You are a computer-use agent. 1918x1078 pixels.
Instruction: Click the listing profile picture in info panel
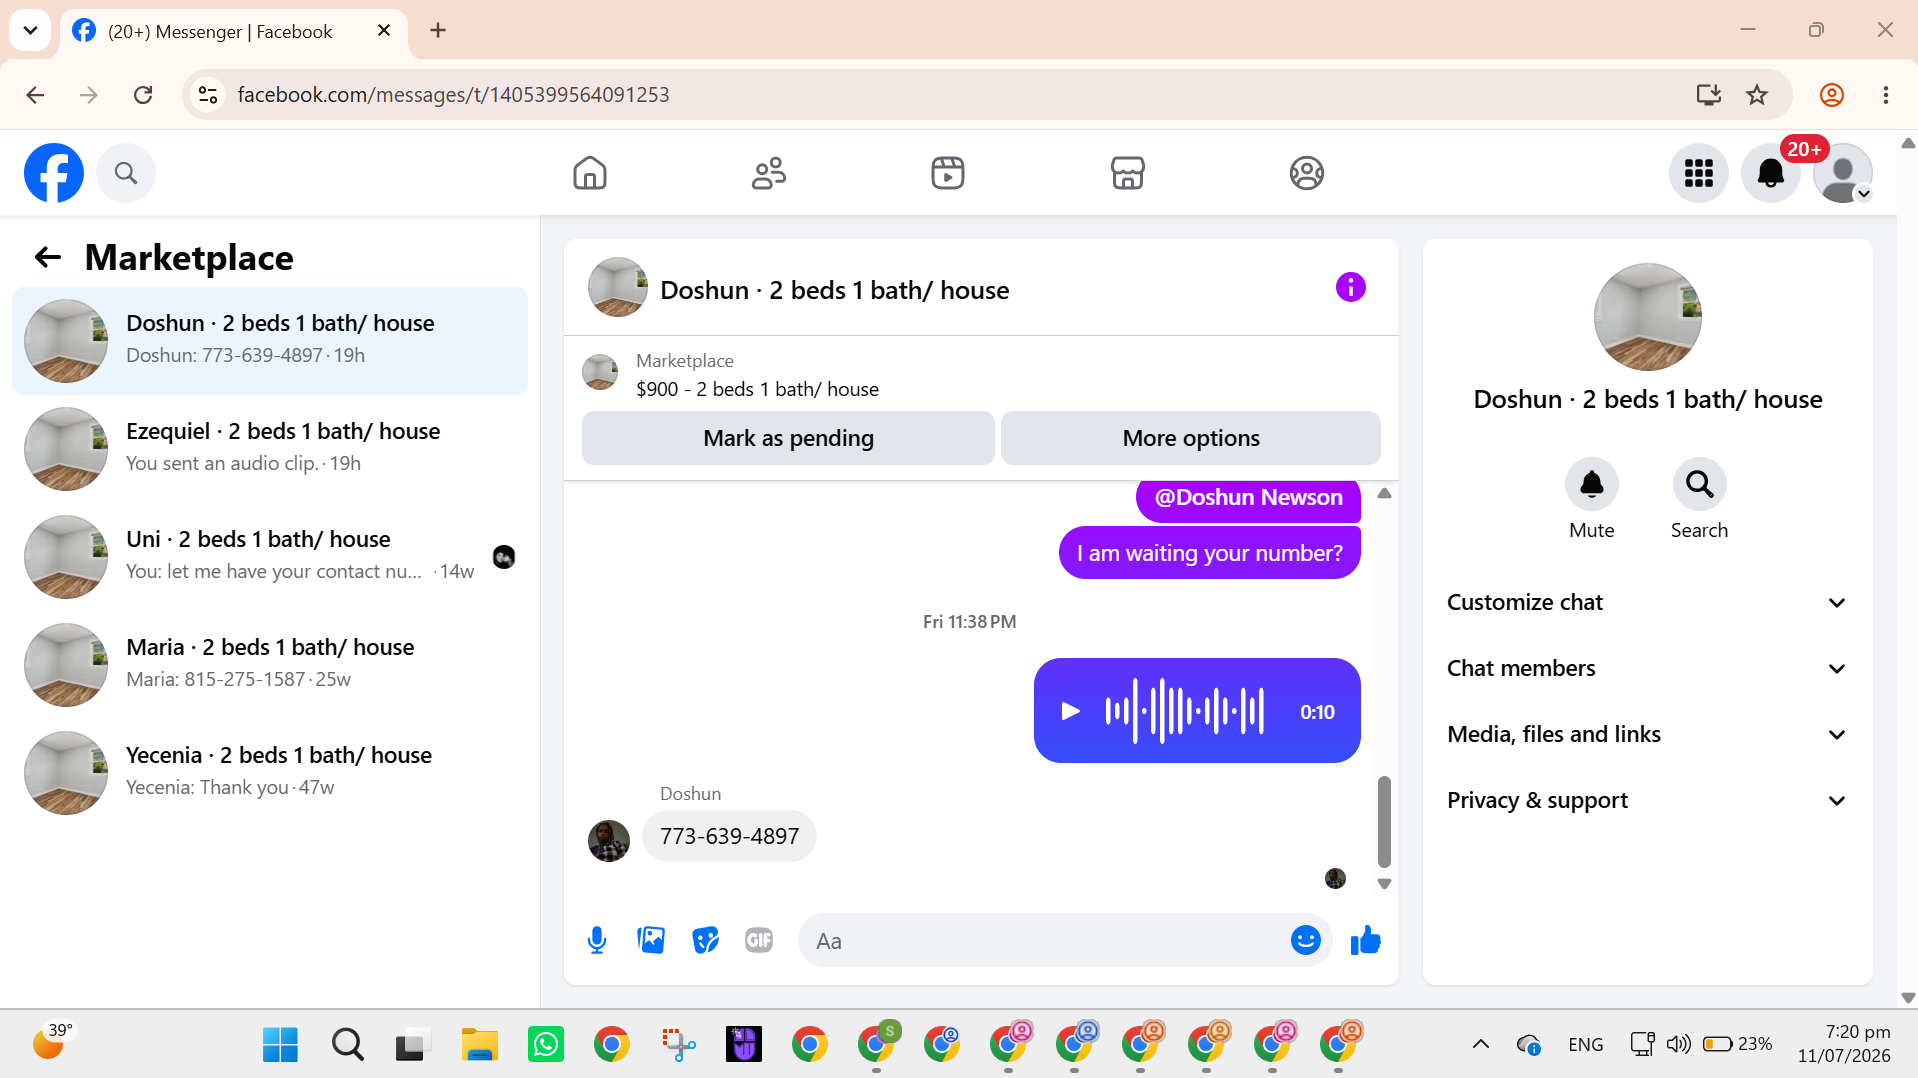pos(1647,317)
